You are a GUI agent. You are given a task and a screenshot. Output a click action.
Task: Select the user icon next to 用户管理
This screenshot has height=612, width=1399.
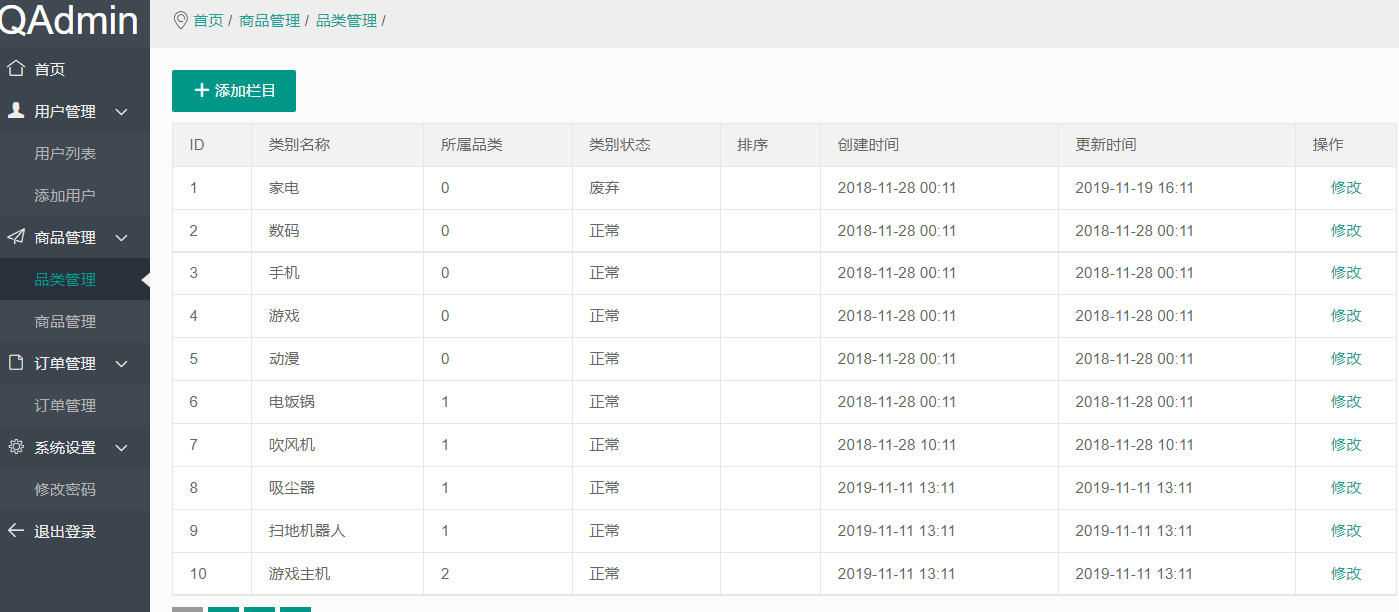[x=14, y=111]
